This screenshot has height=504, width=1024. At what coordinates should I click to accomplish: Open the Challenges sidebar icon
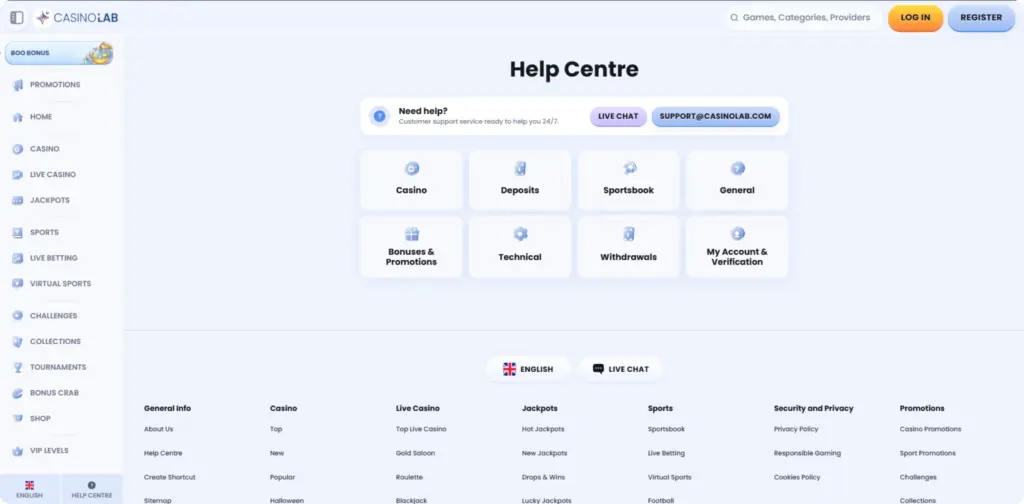click(18, 315)
